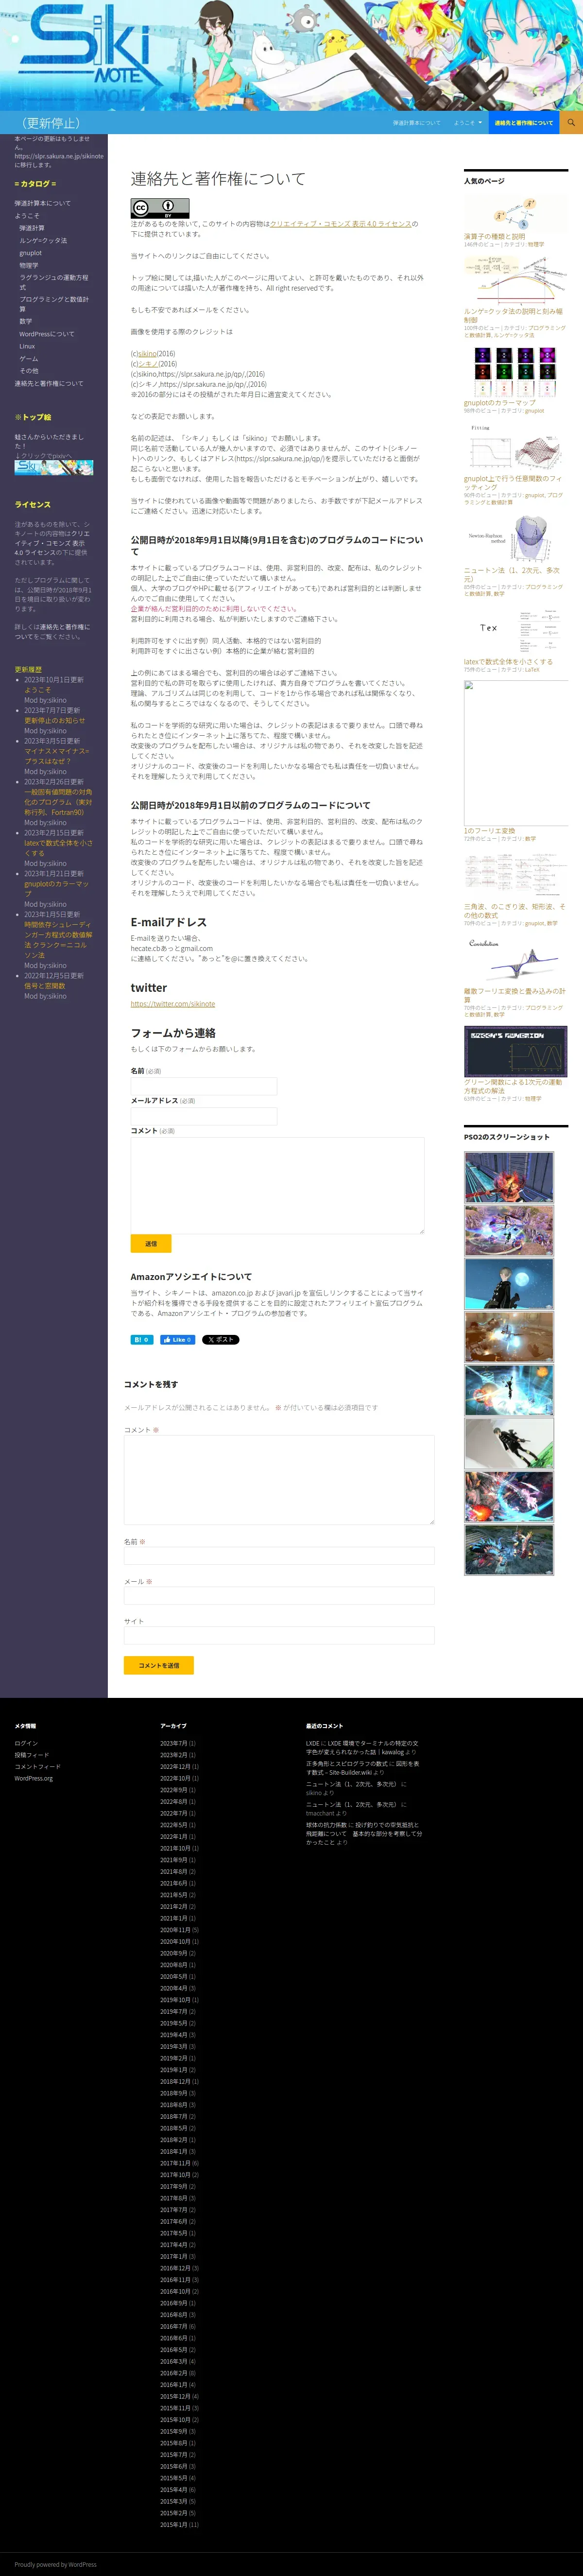Open the slpr.sakura.ne.jp/sikinote notice text
This screenshot has width=583, height=2576.
[x=58, y=152]
